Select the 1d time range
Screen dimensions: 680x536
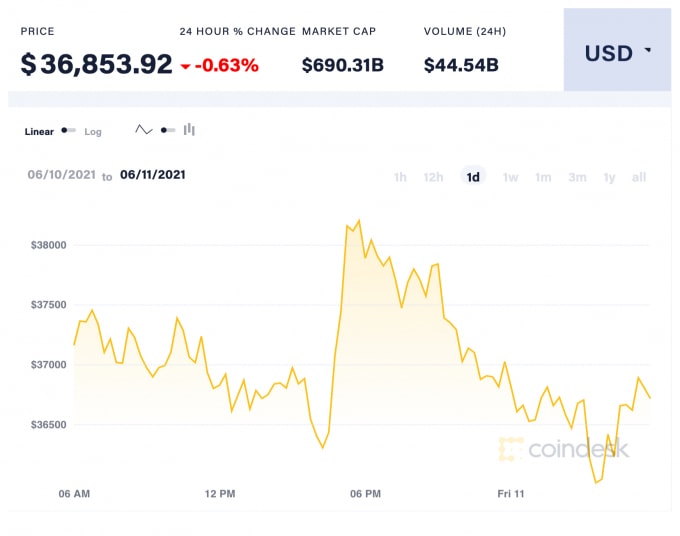(x=473, y=177)
